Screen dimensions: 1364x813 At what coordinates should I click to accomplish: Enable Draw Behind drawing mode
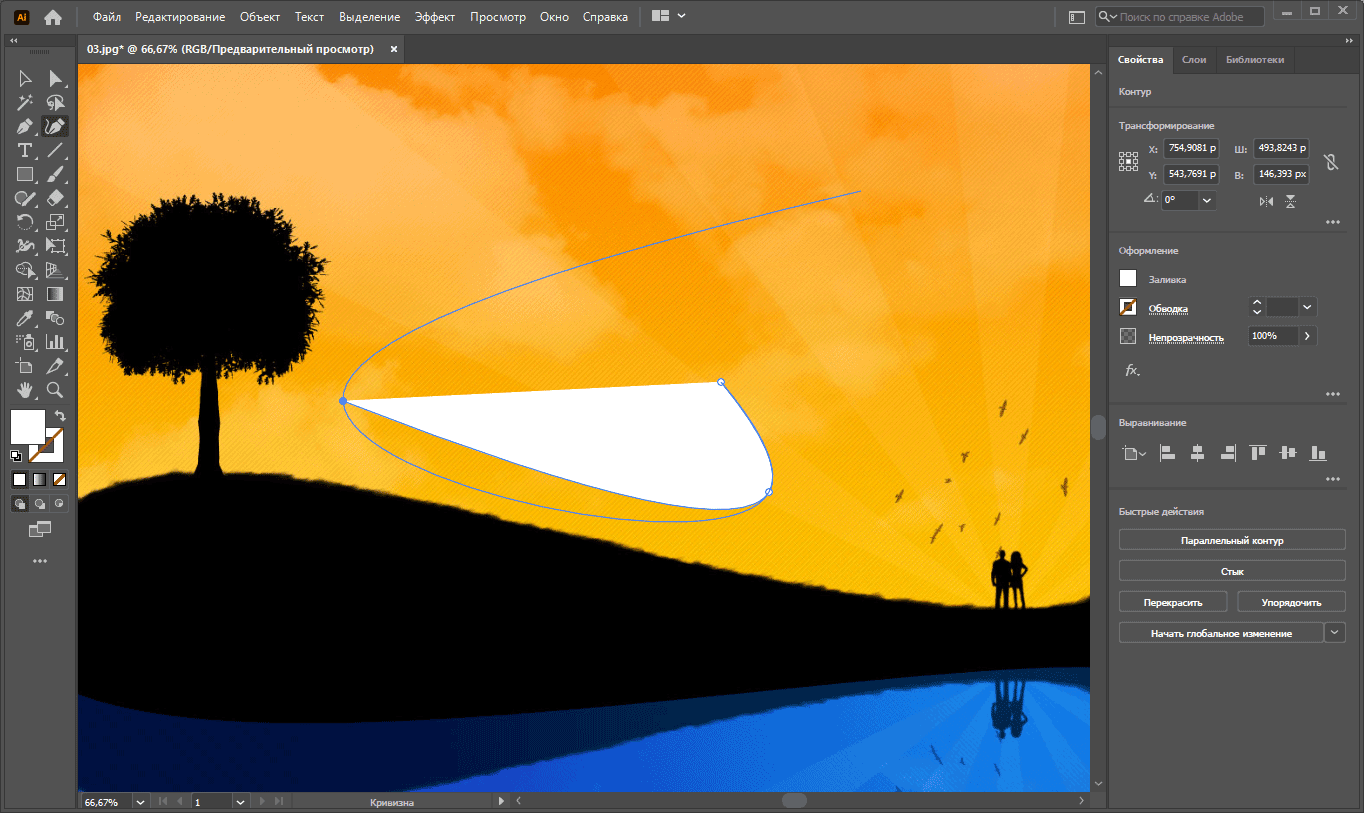tap(39, 503)
